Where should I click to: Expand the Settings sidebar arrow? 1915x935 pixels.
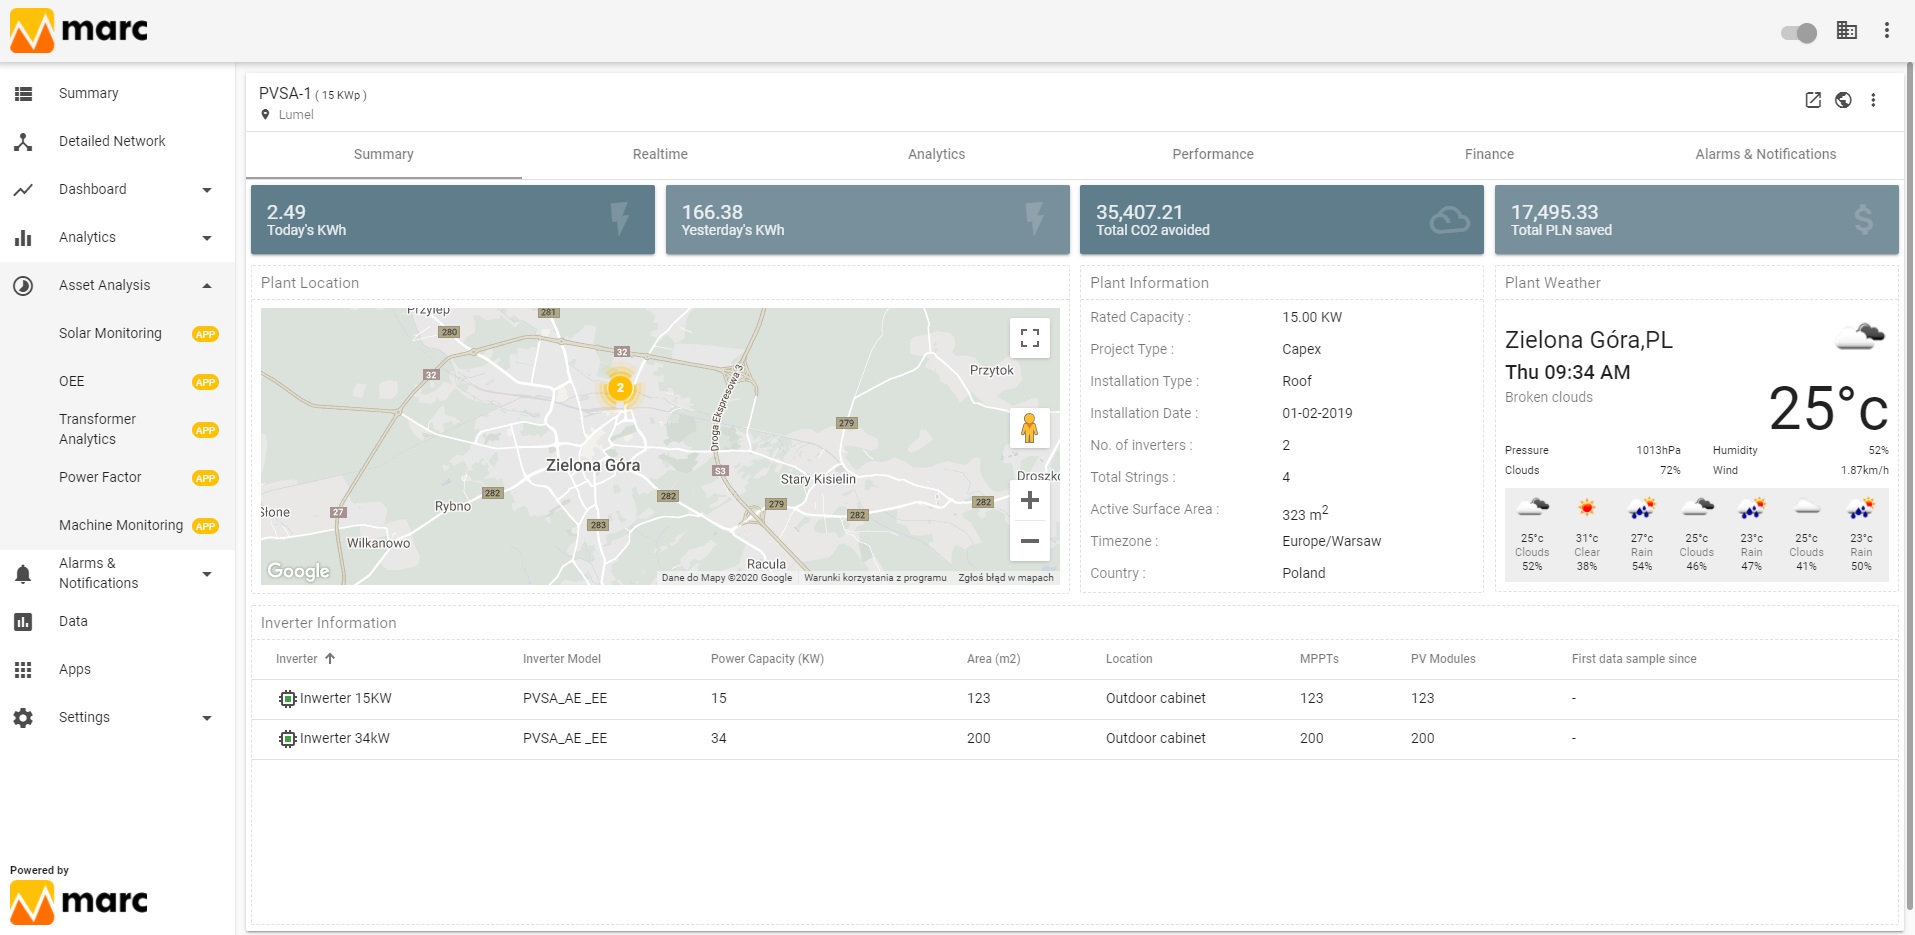coord(207,718)
